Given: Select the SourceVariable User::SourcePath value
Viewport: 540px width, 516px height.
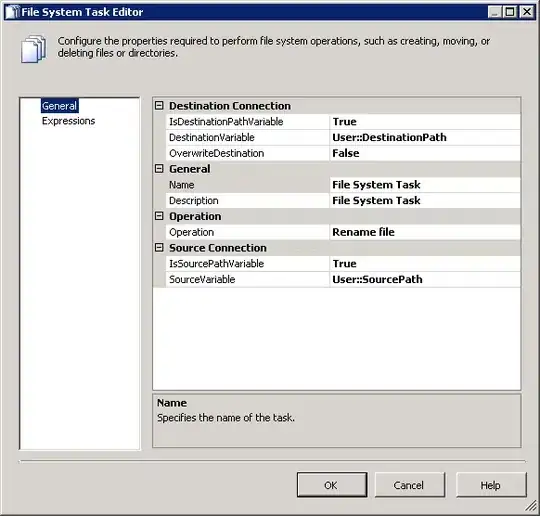Looking at the screenshot, I should (425, 279).
